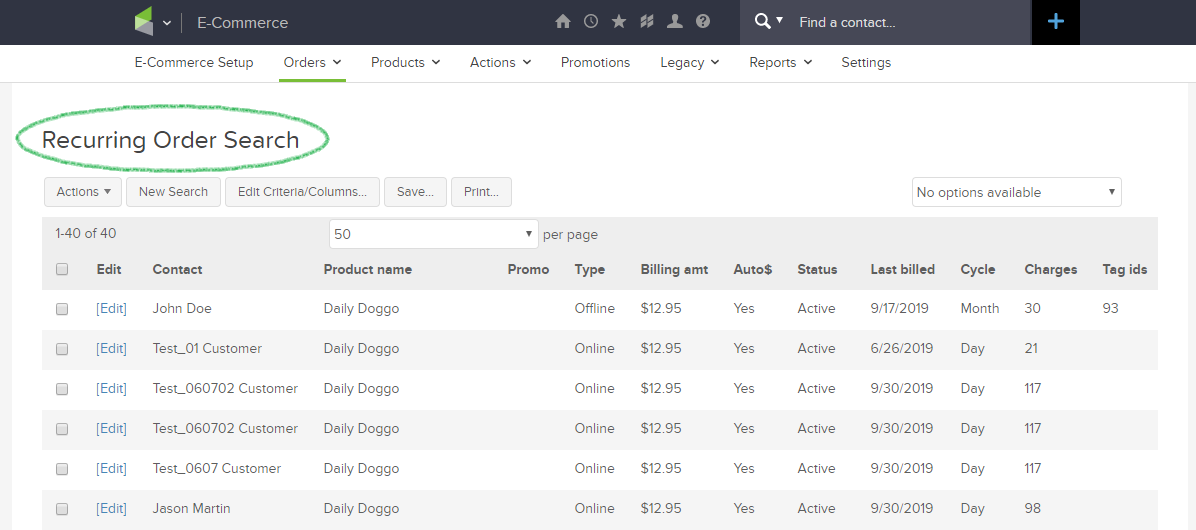Click the green Keap logo icon
The height and width of the screenshot is (530, 1196).
pyautogui.click(x=144, y=21)
